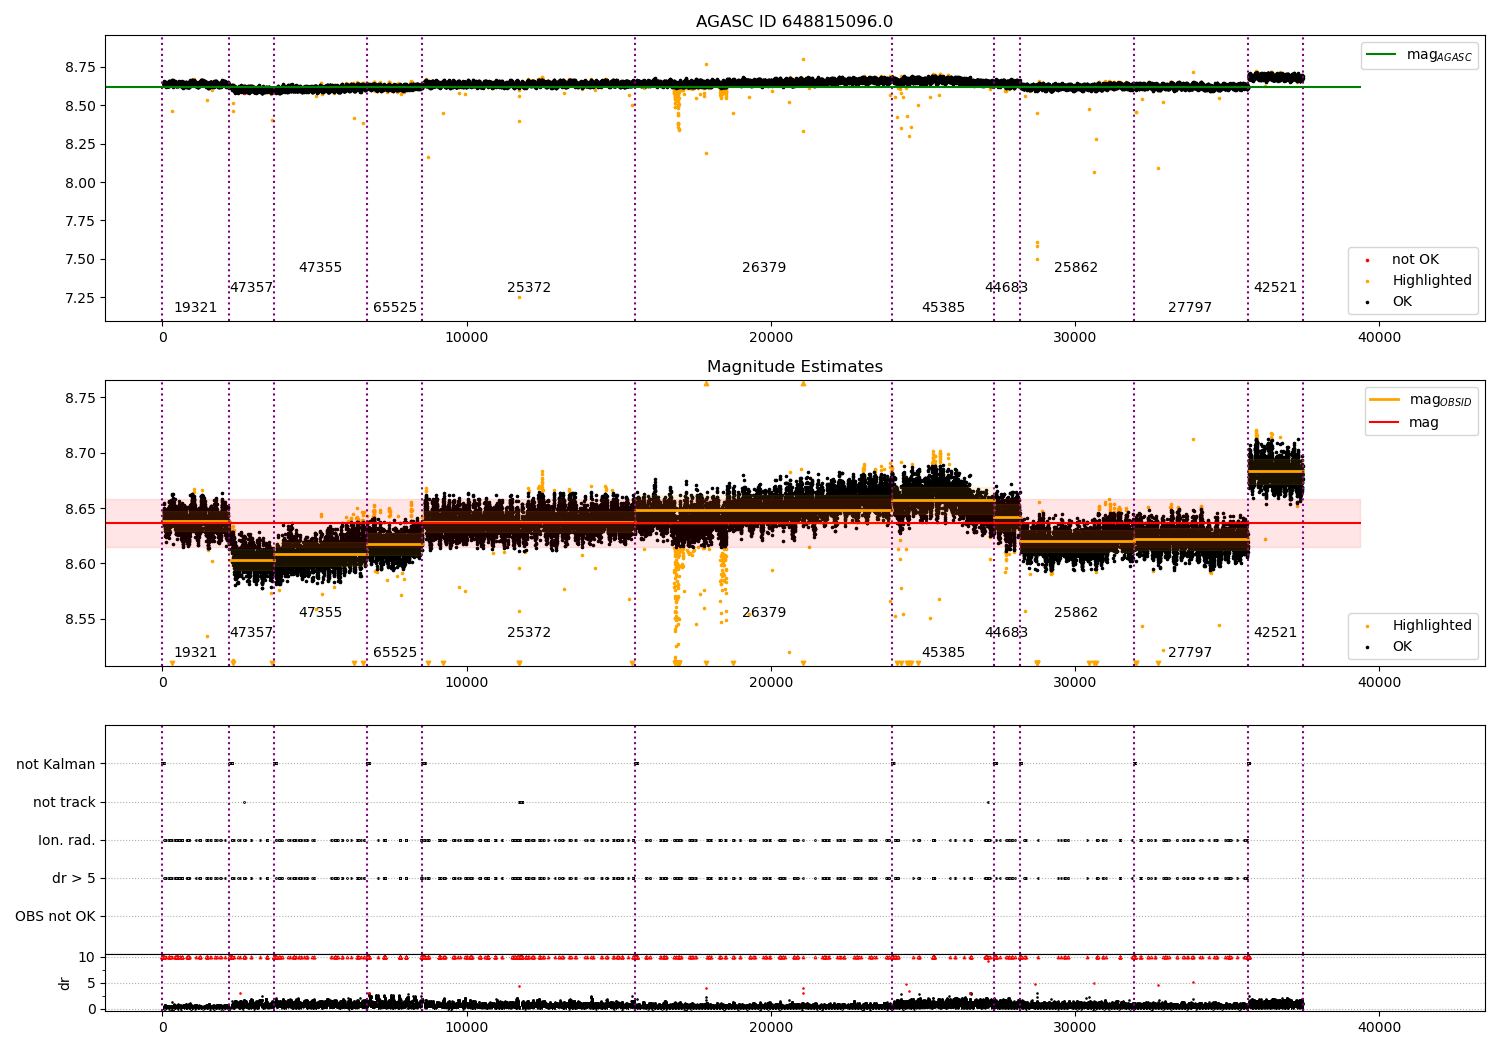The width and height of the screenshot is (1500, 1050).
Task: Click x-axis tick 30000 in bottom panel
Action: [1075, 1027]
